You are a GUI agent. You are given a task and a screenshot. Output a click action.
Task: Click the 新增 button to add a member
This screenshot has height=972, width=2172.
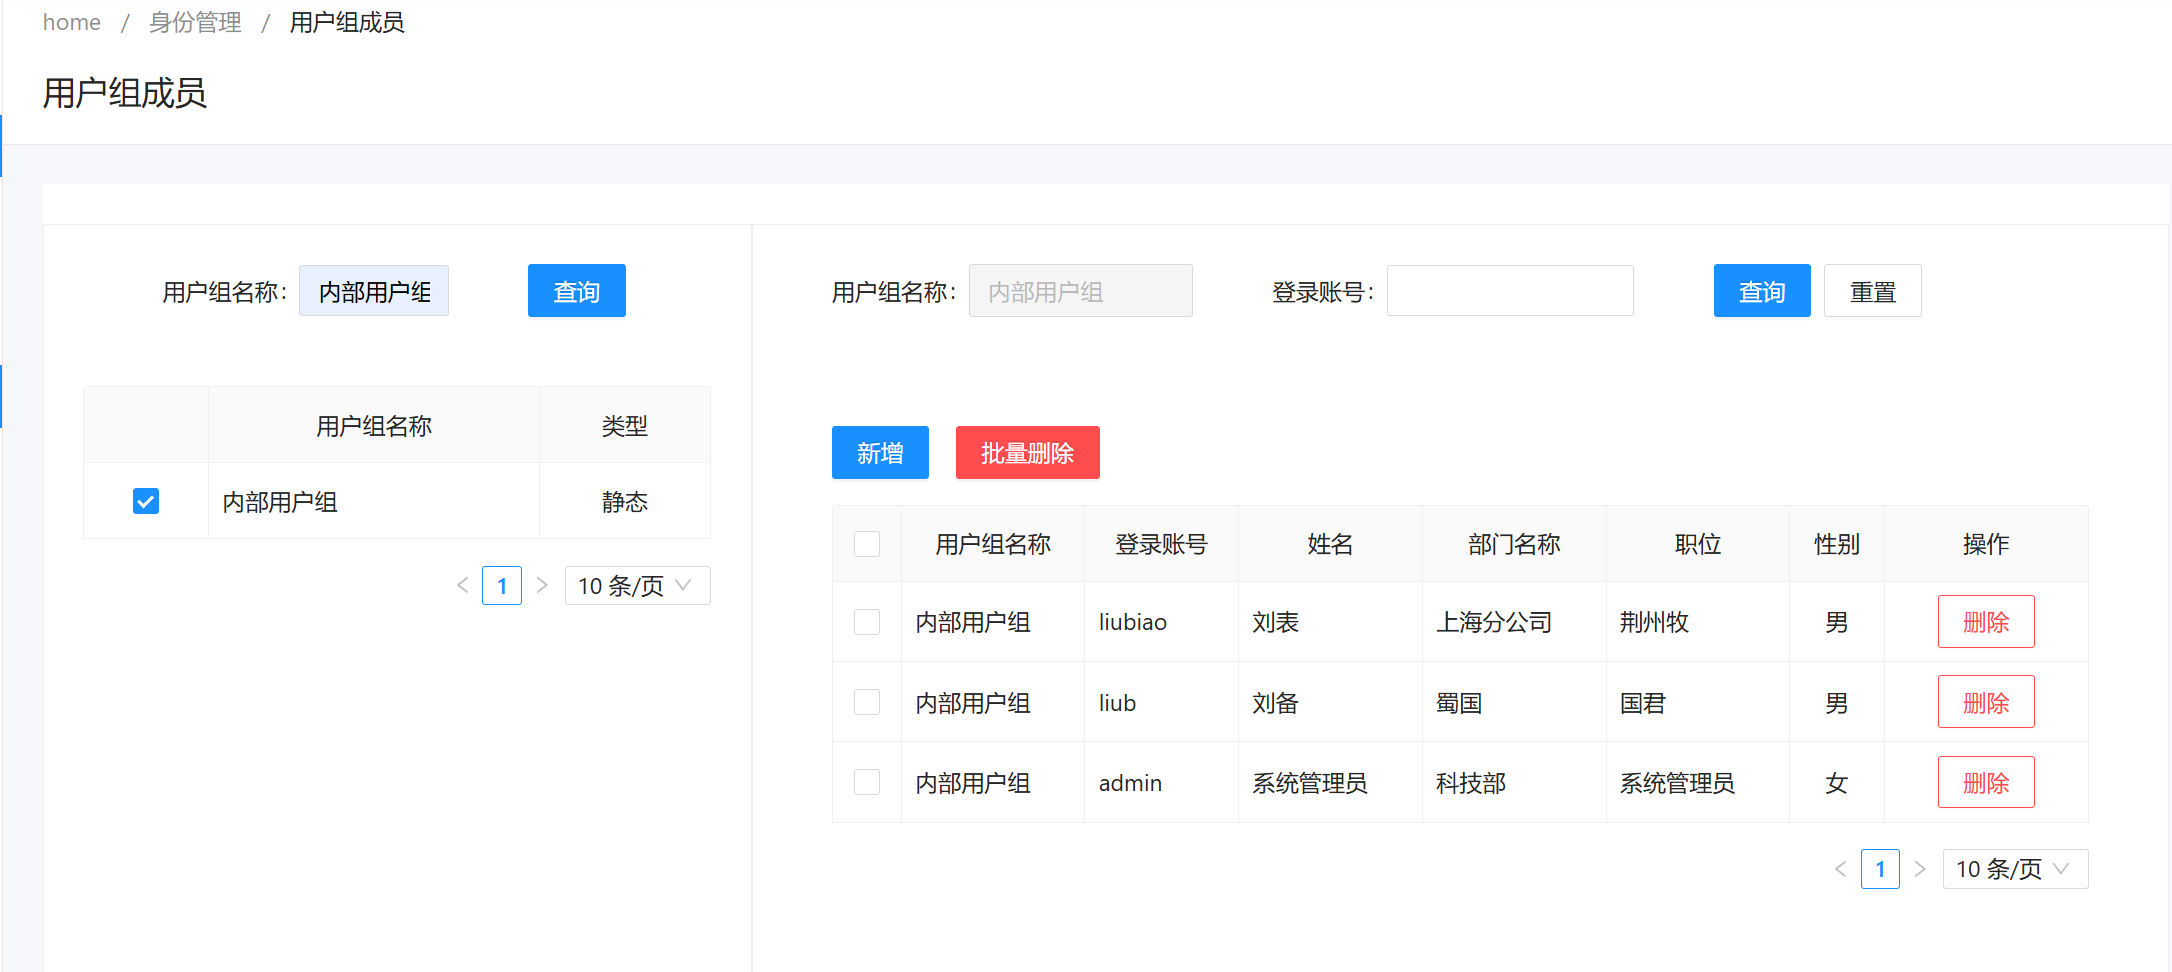pyautogui.click(x=879, y=452)
